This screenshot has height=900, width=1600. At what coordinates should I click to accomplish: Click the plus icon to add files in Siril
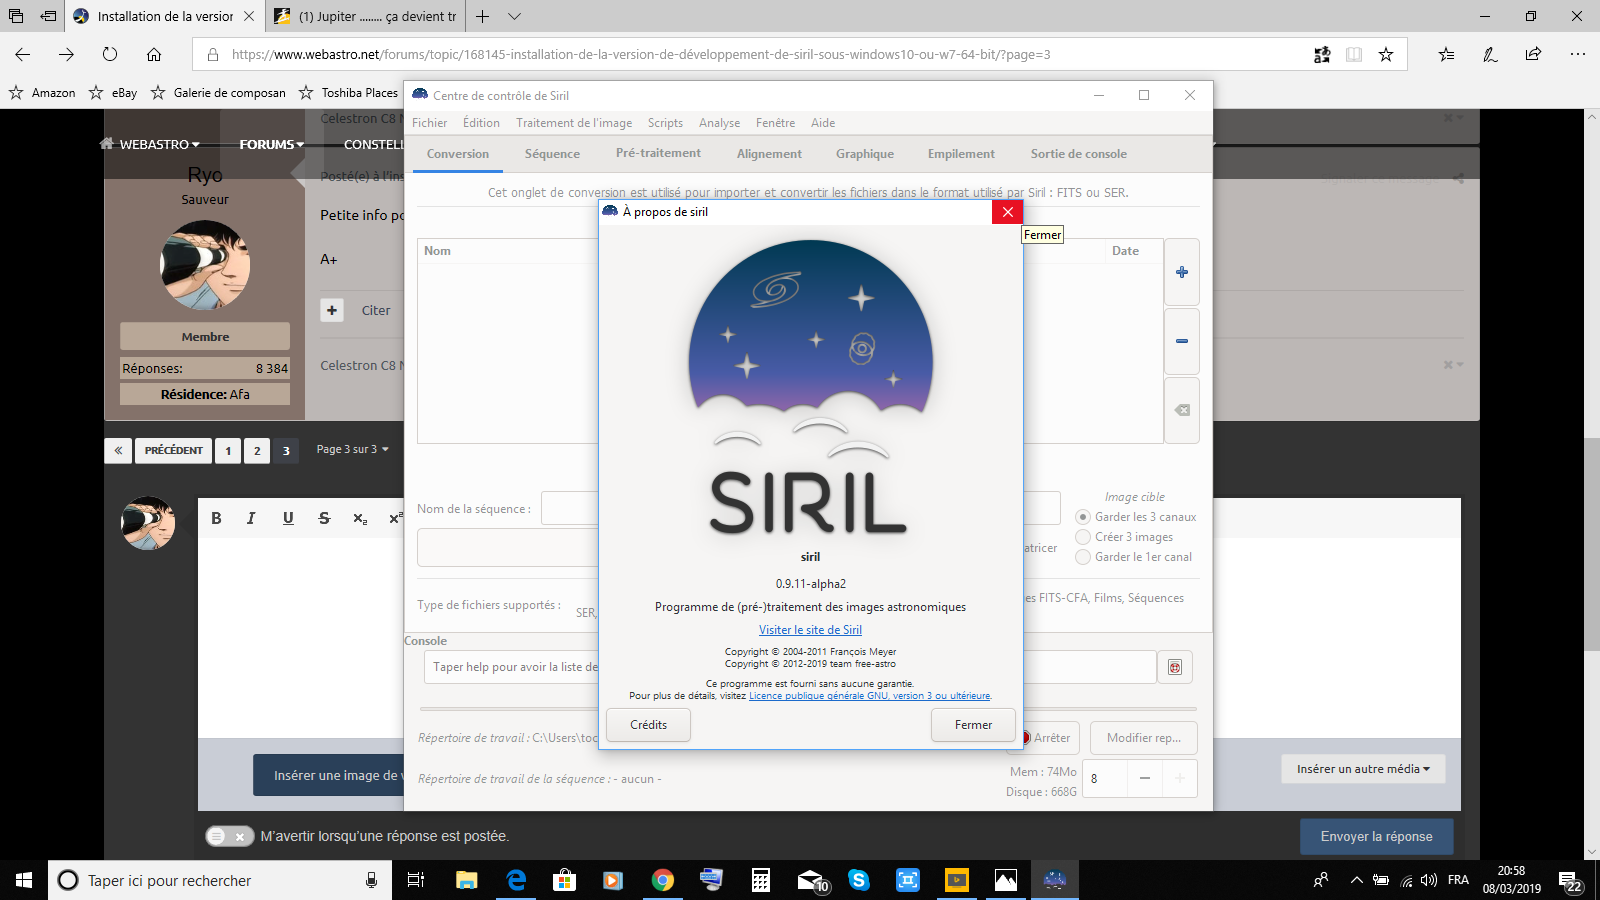click(x=1181, y=272)
